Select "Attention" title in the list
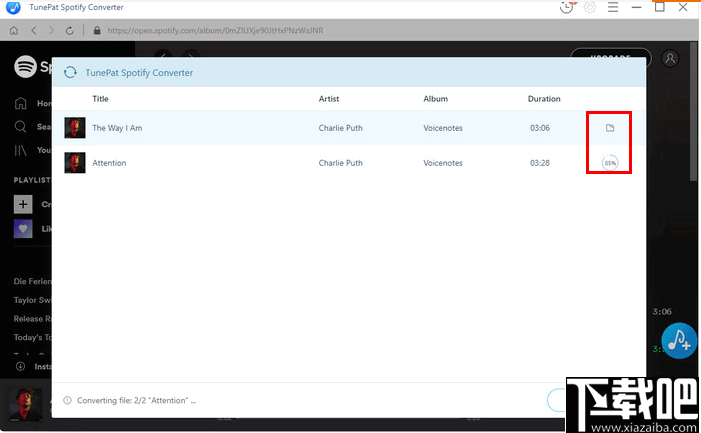Image resolution: width=701 pixels, height=433 pixels. tap(109, 163)
